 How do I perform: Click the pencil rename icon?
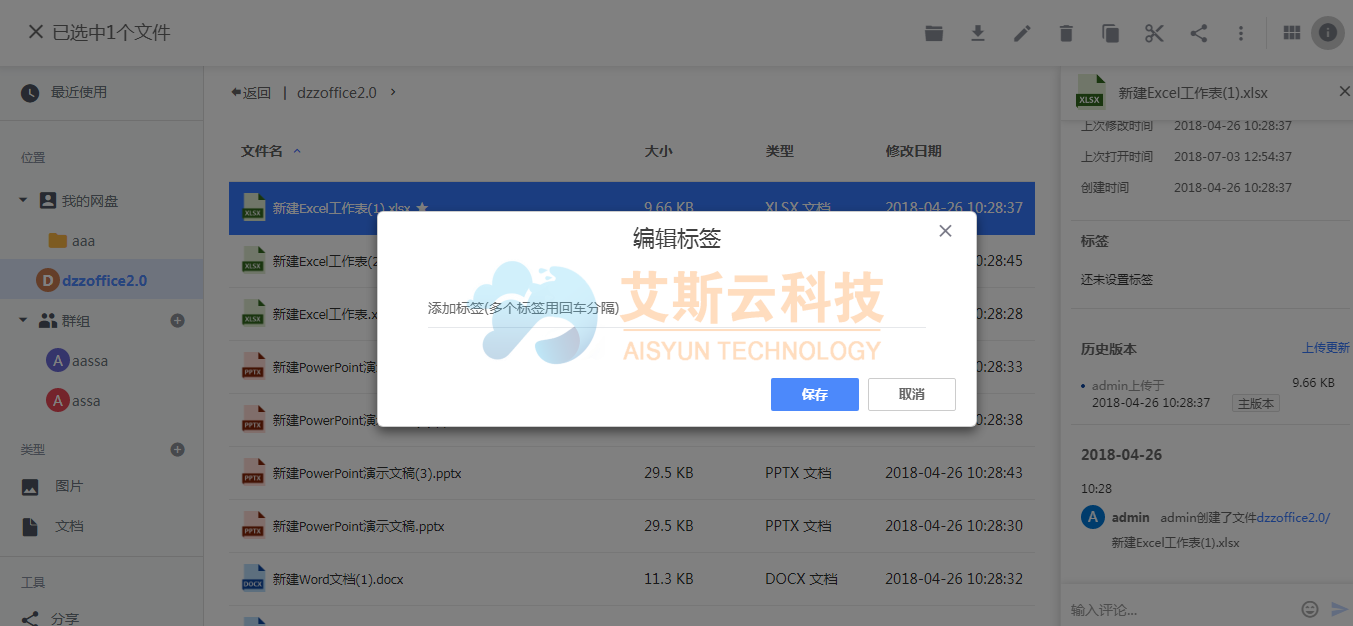pyautogui.click(x=1022, y=33)
